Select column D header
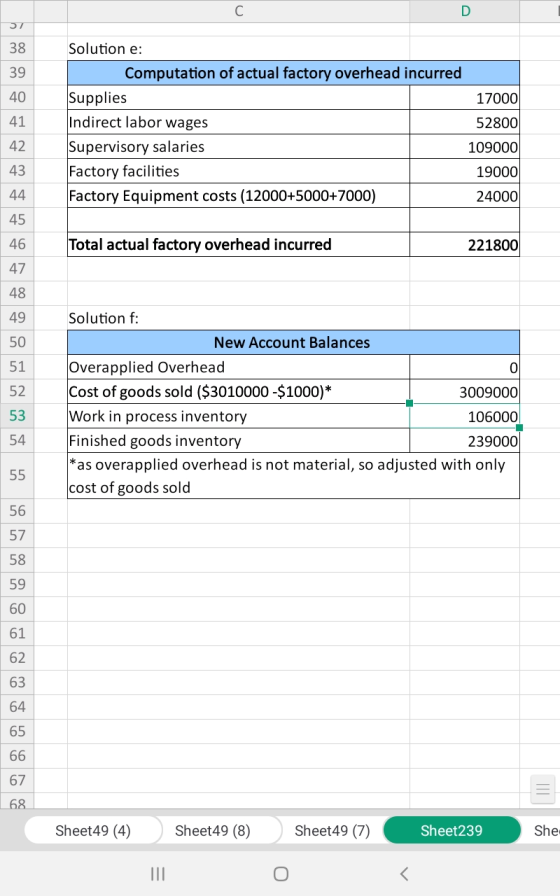This screenshot has height=896, width=560. point(465,11)
